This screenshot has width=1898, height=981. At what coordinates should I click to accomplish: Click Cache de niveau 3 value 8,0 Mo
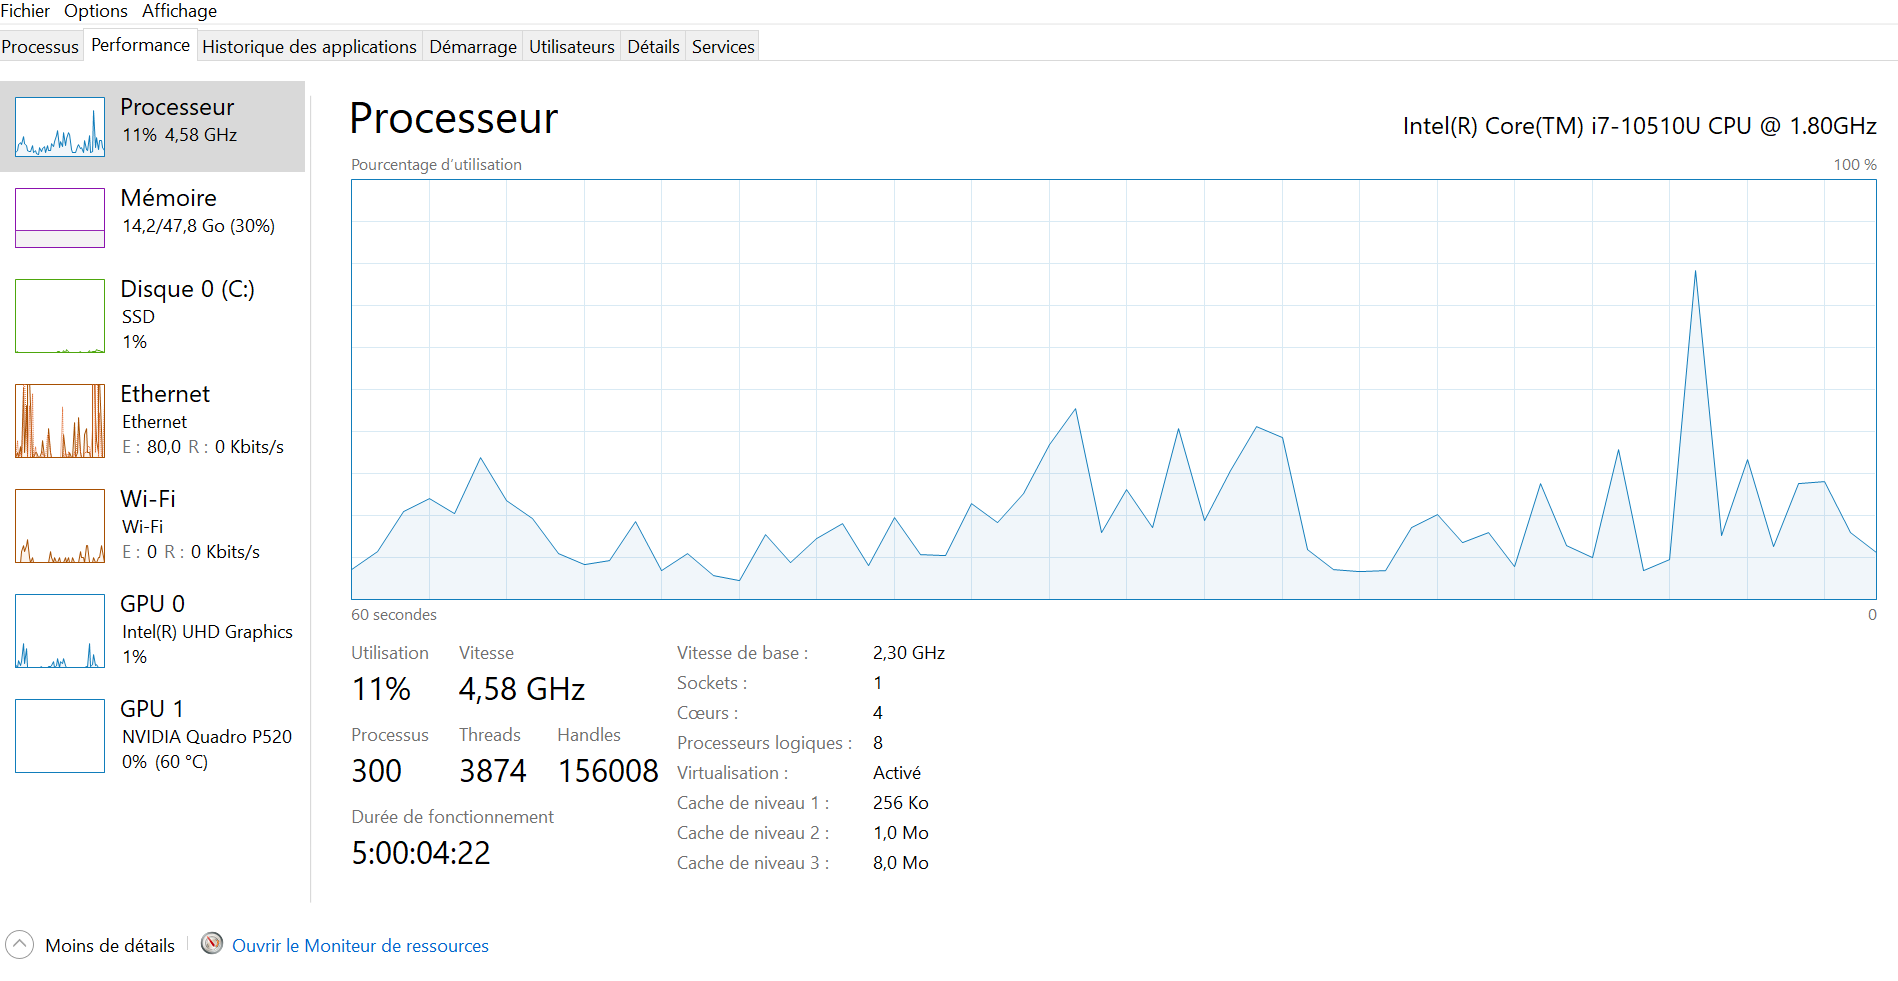(901, 863)
